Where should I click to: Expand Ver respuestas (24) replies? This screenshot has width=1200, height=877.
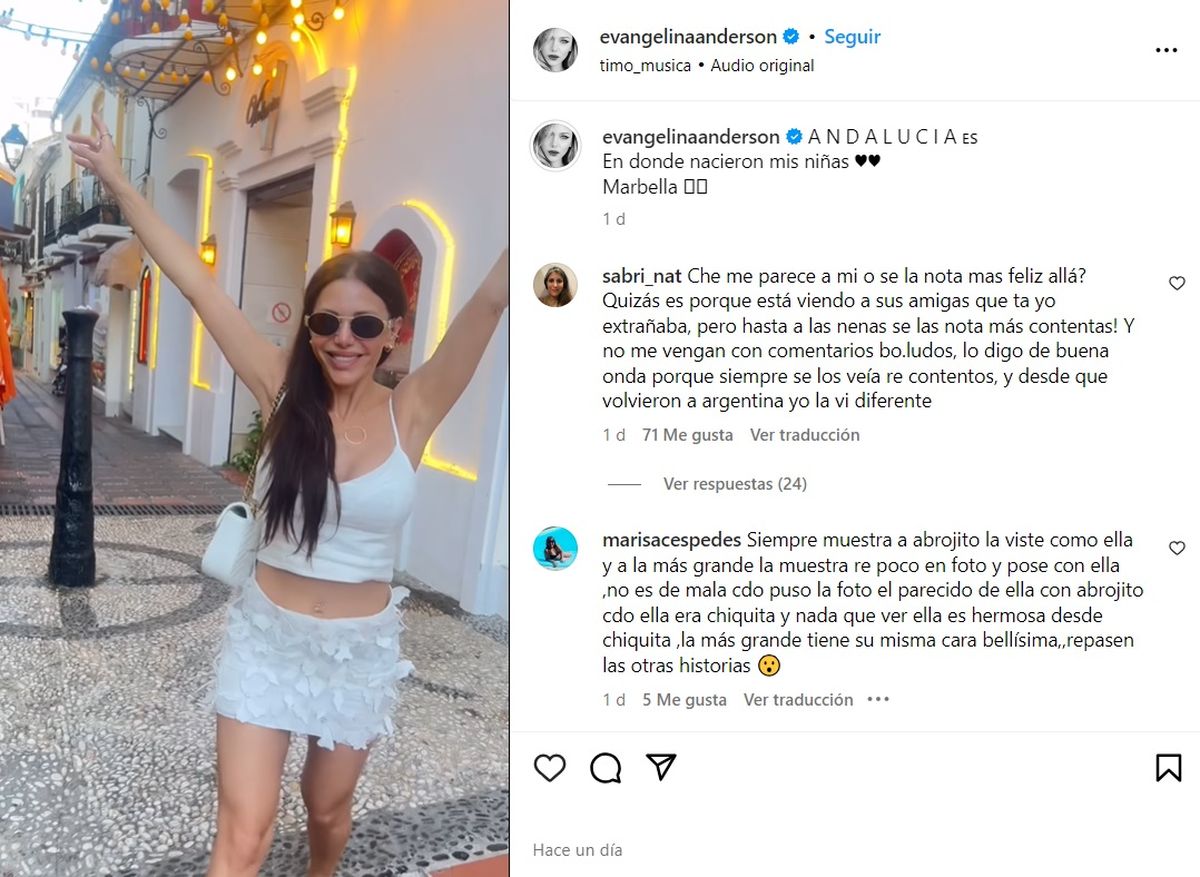735,484
